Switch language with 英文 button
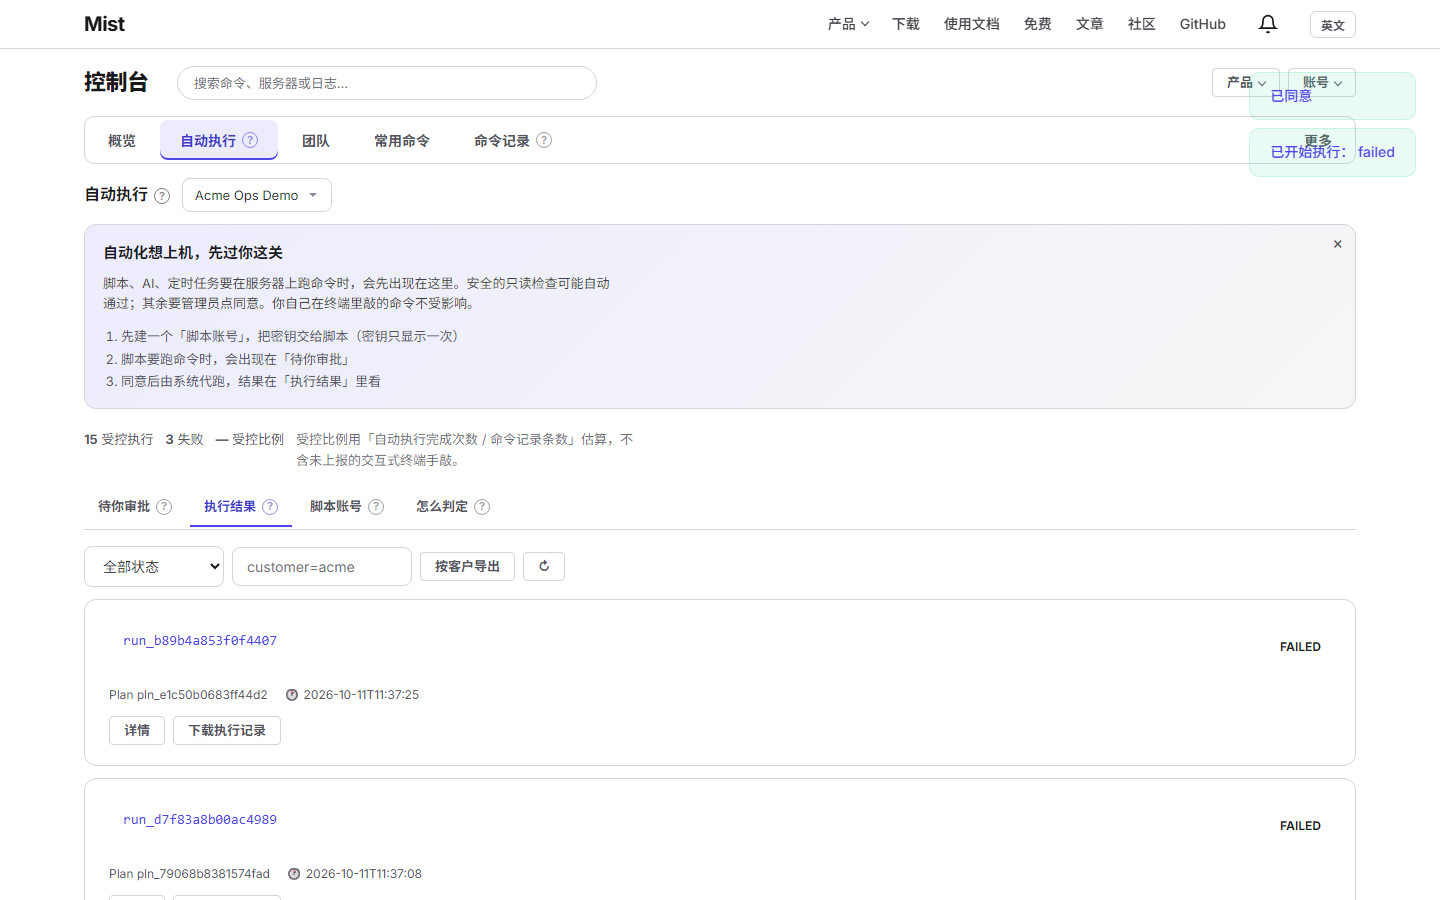The width and height of the screenshot is (1440, 900). click(1333, 25)
